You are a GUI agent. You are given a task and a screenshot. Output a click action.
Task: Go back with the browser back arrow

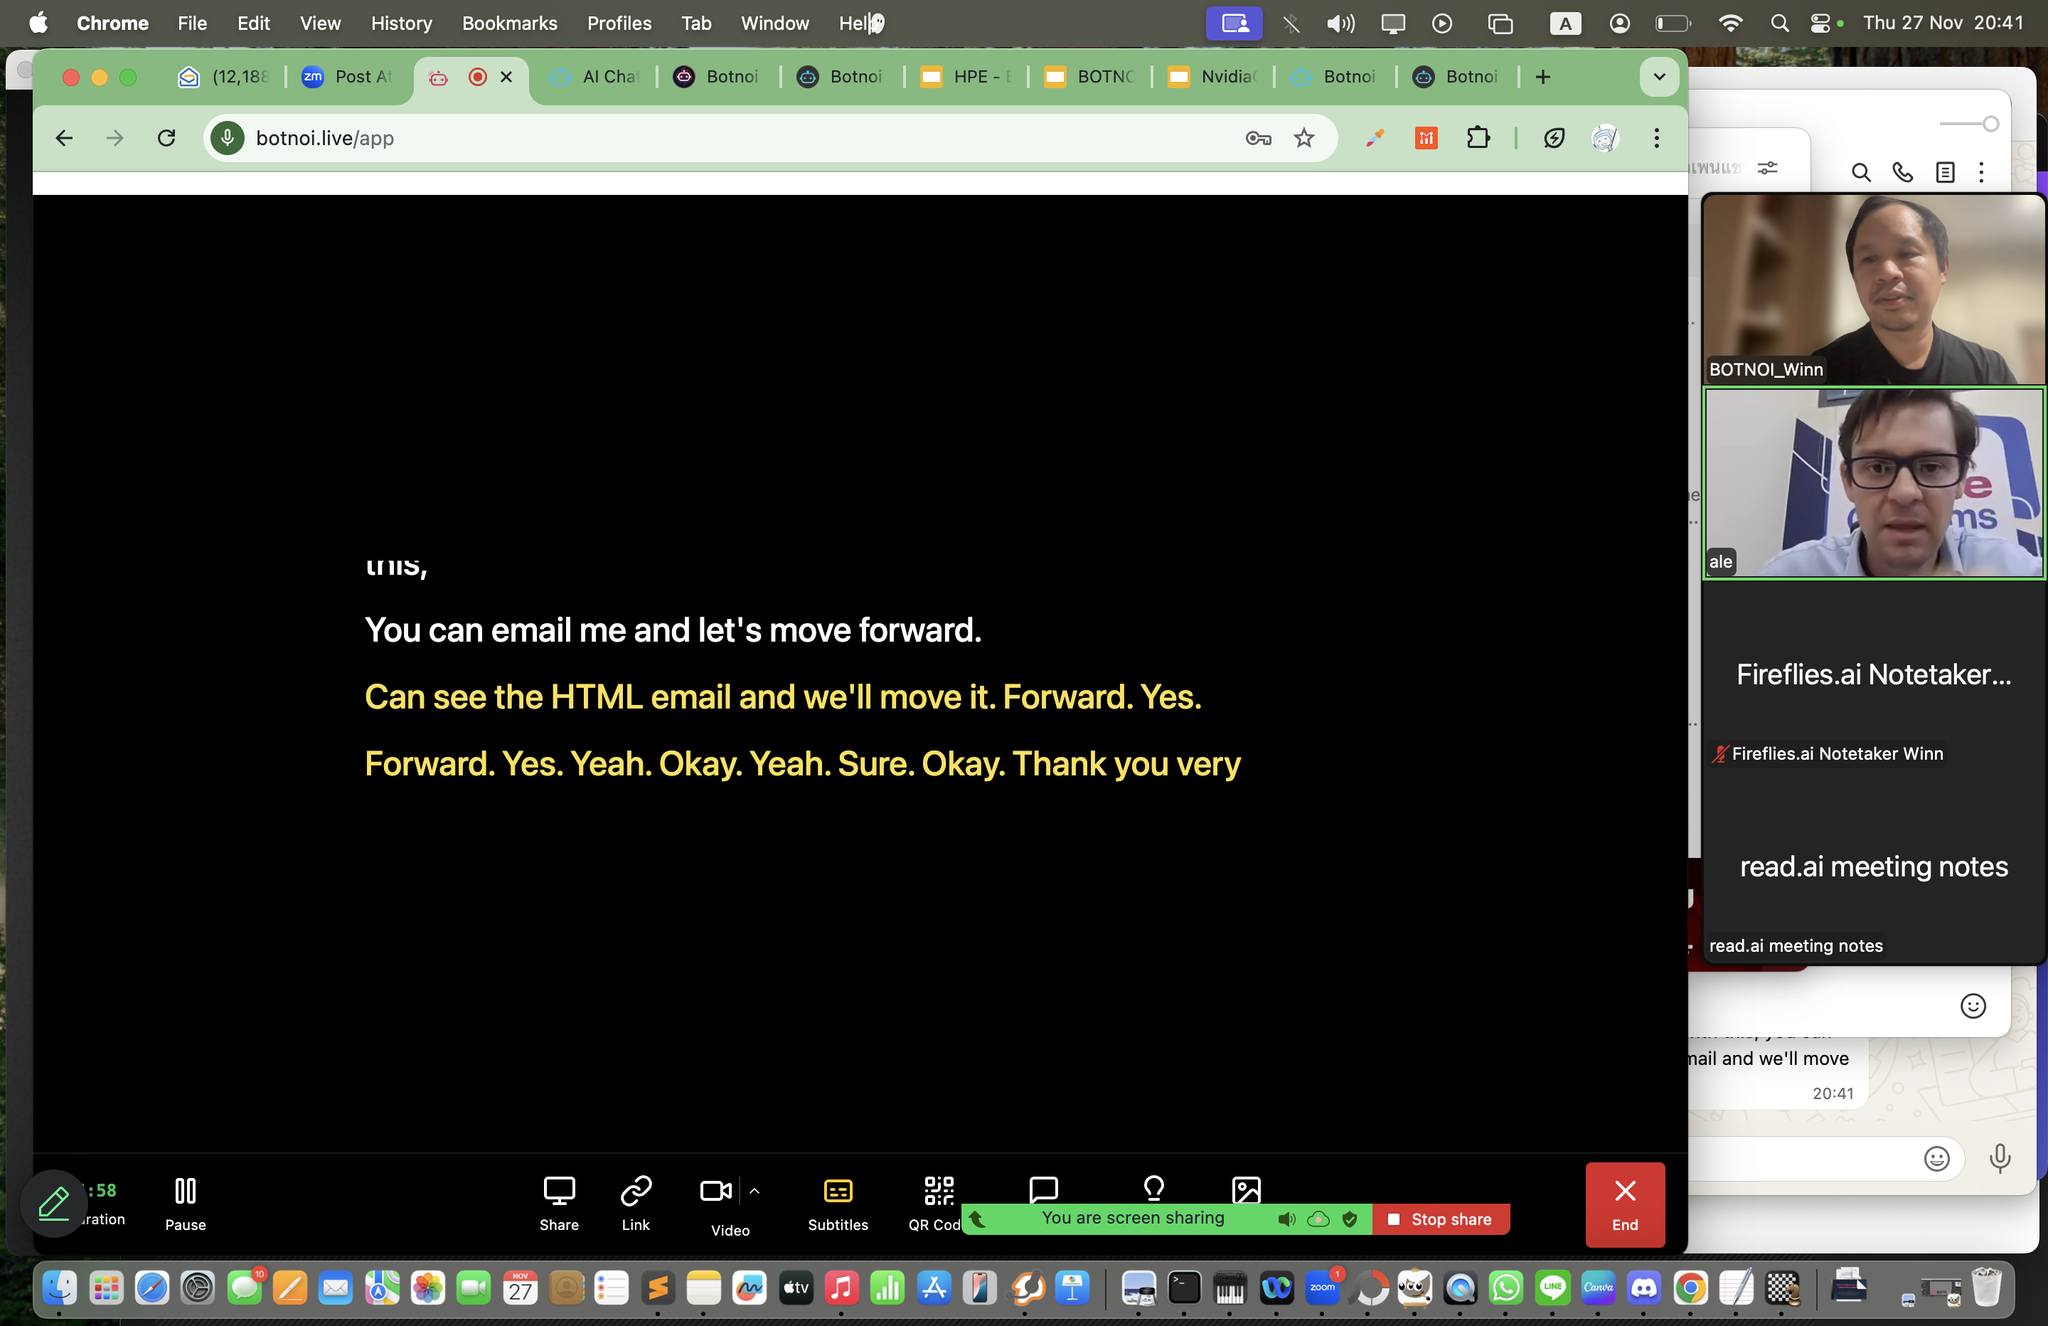(64, 138)
